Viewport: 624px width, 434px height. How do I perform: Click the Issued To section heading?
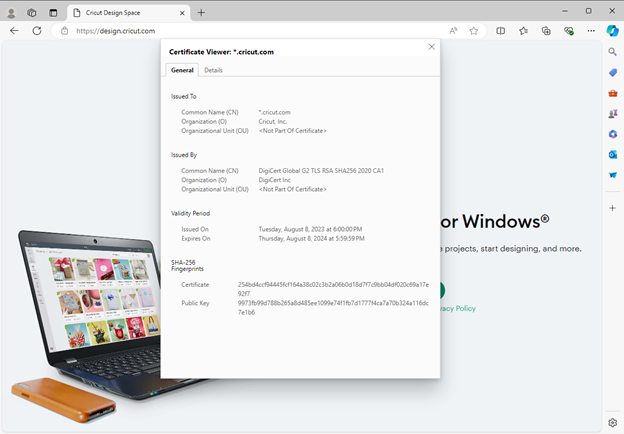tap(183, 96)
